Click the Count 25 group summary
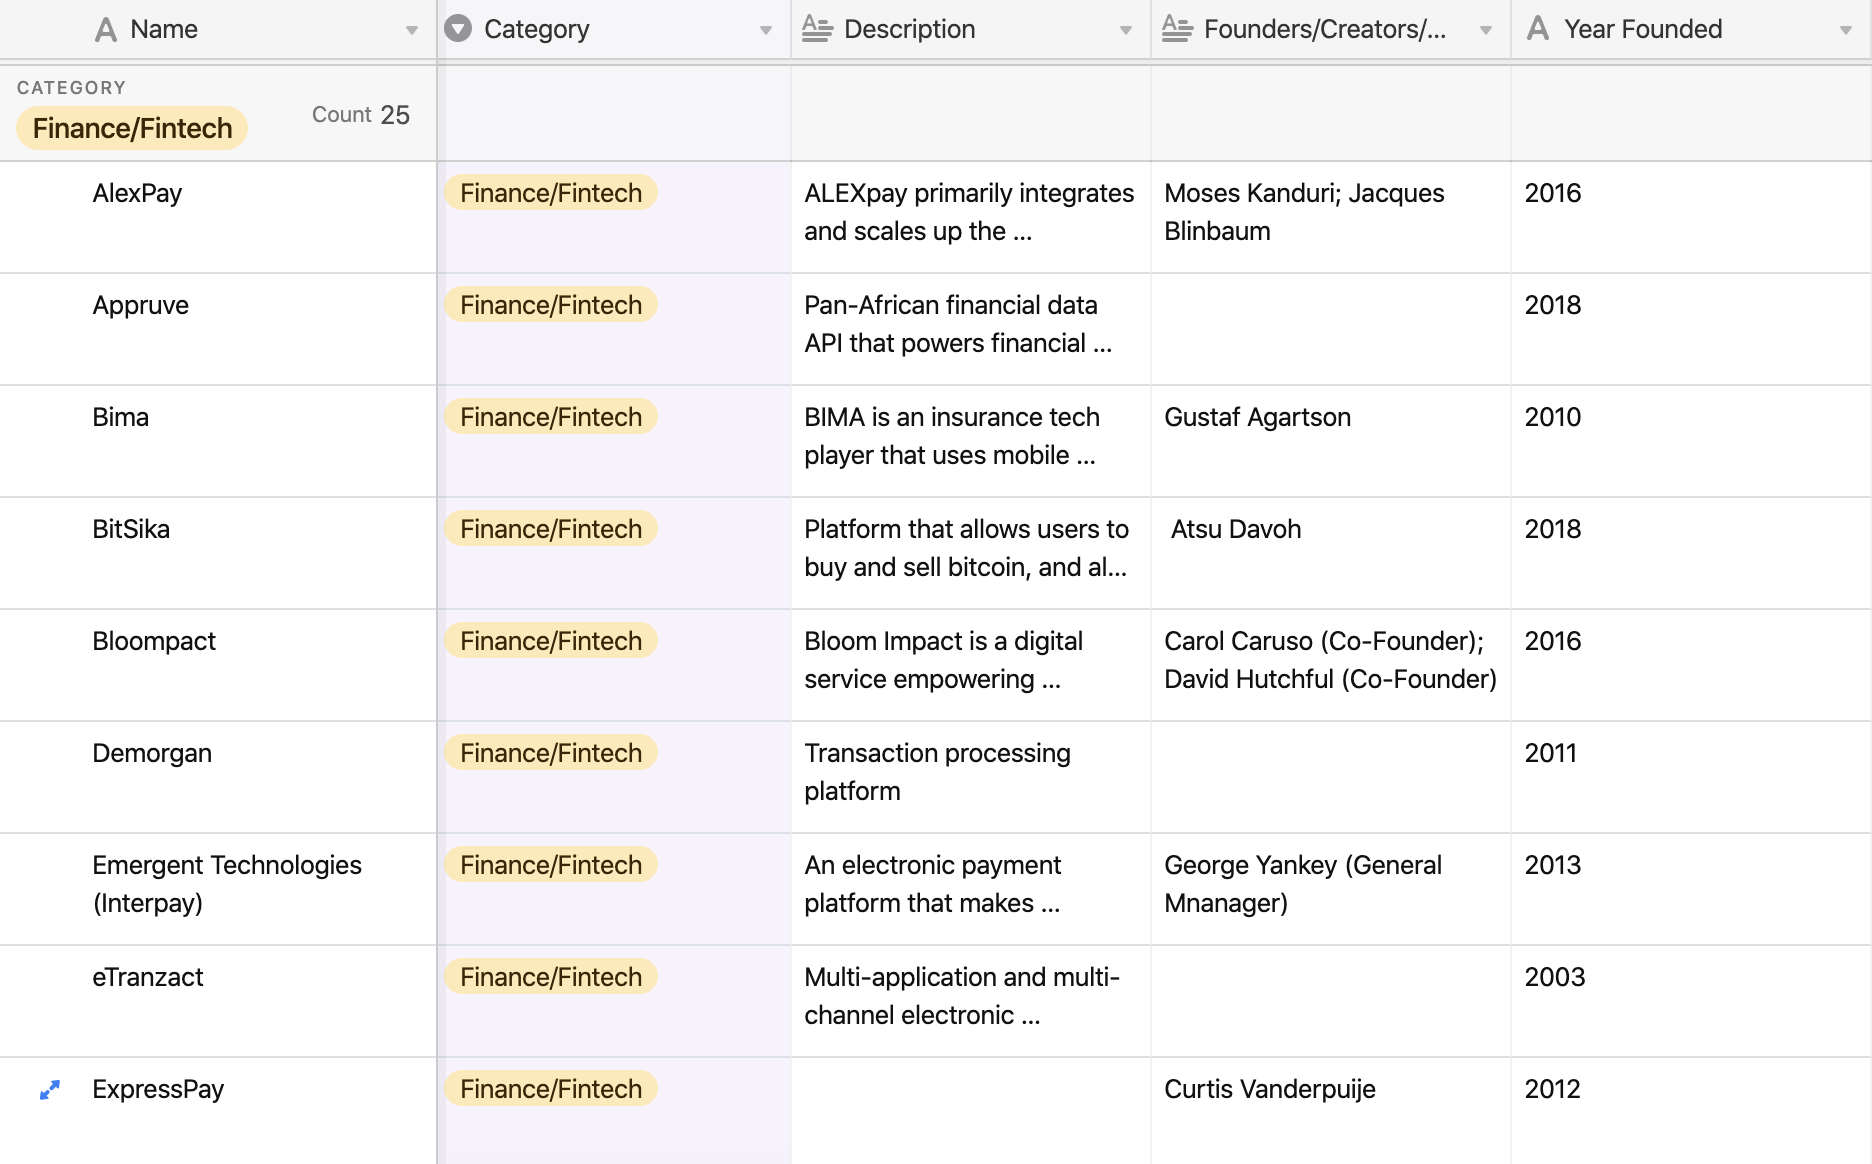Viewport: 1872px width, 1164px height. coord(360,115)
